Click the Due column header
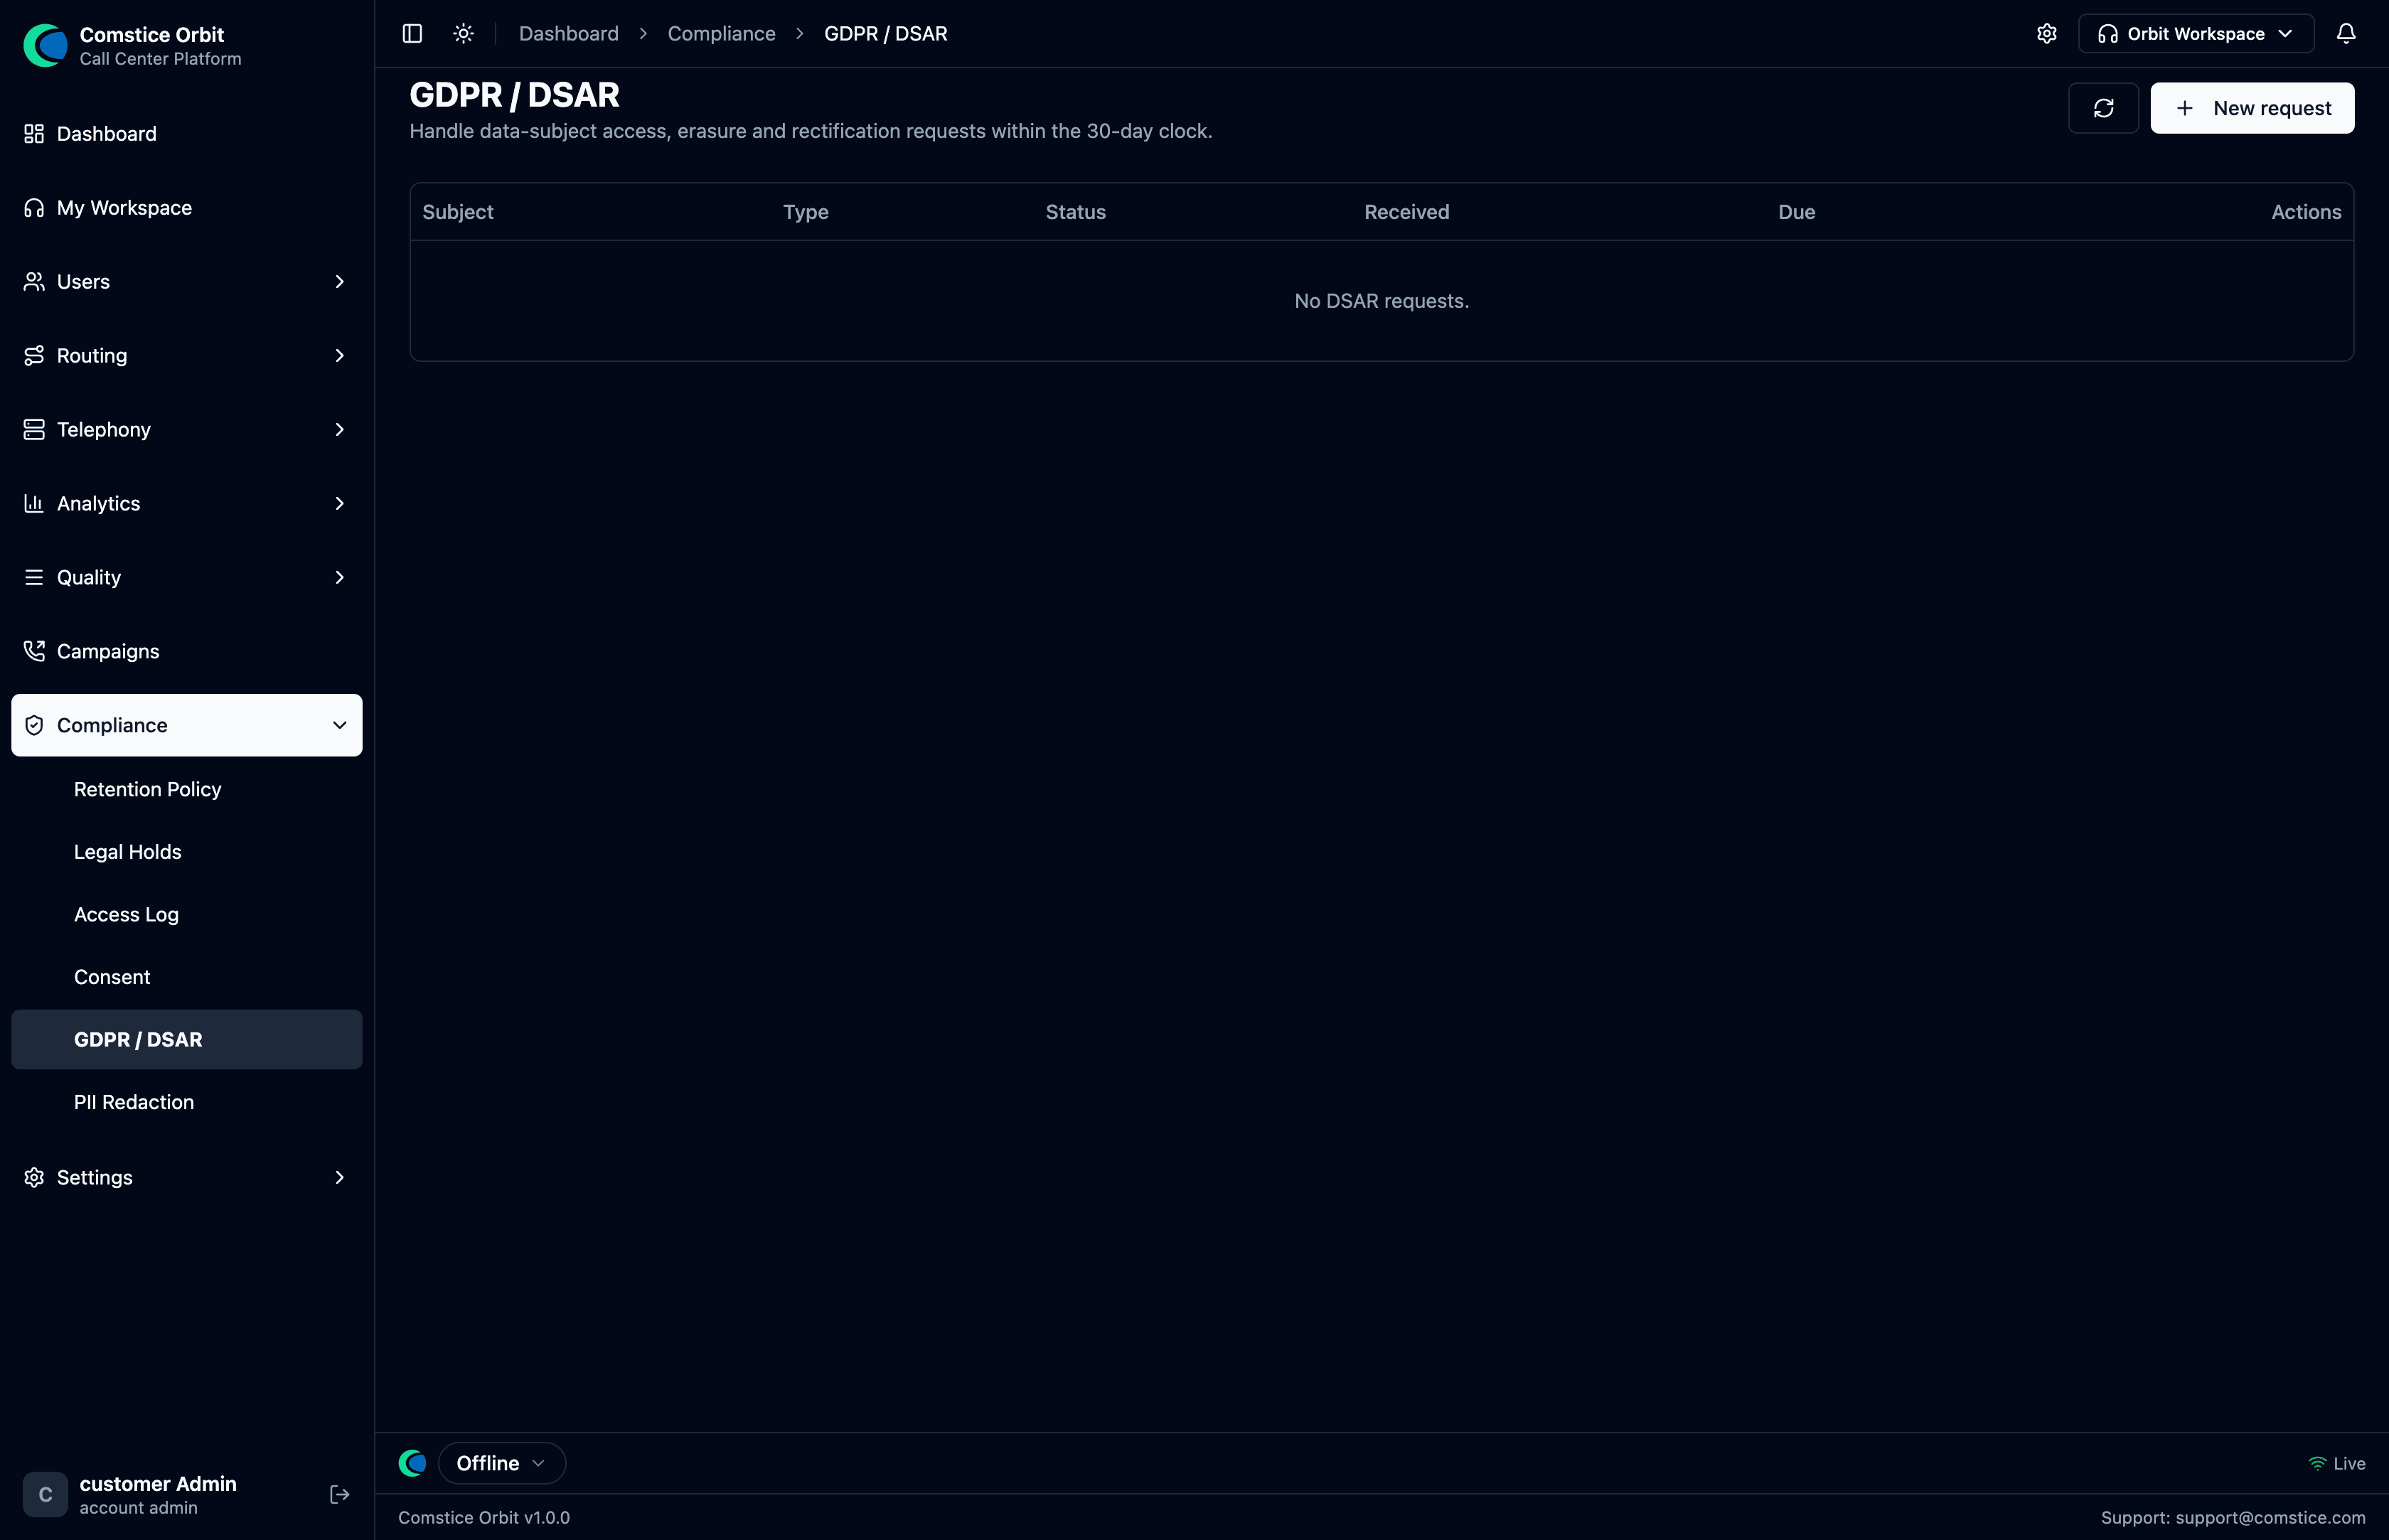2389x1540 pixels. (1796, 212)
